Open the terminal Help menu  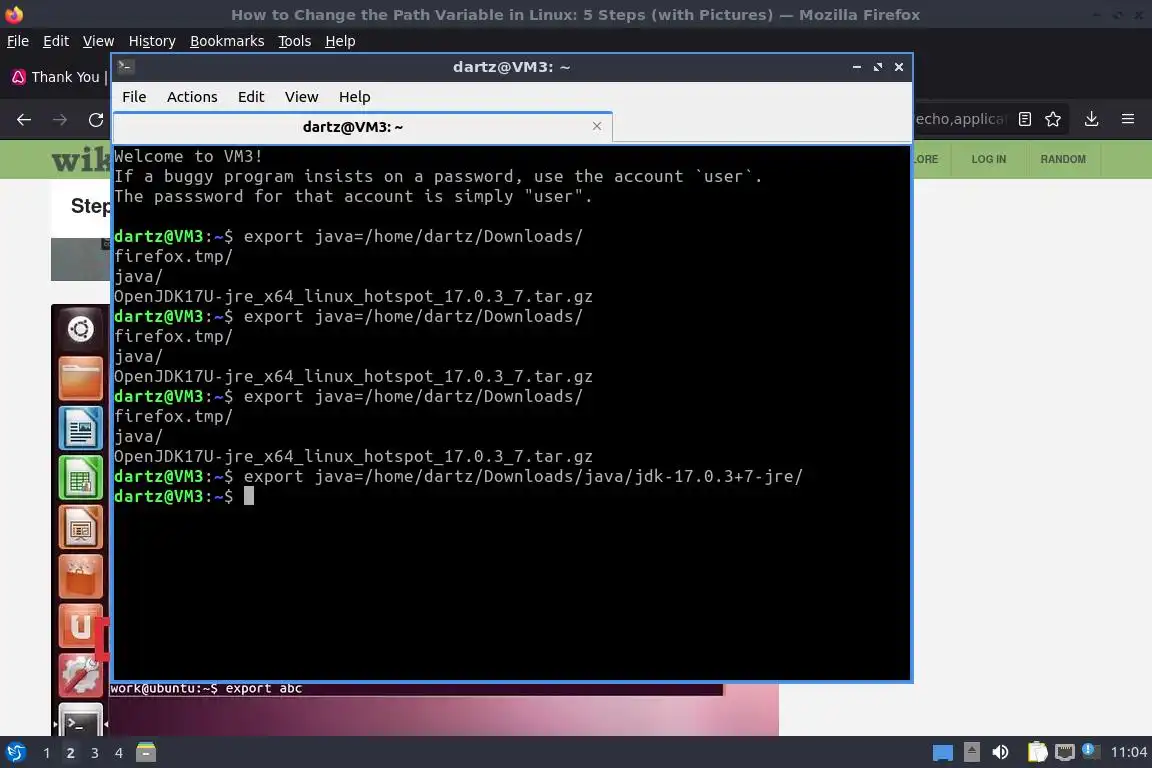[354, 97]
